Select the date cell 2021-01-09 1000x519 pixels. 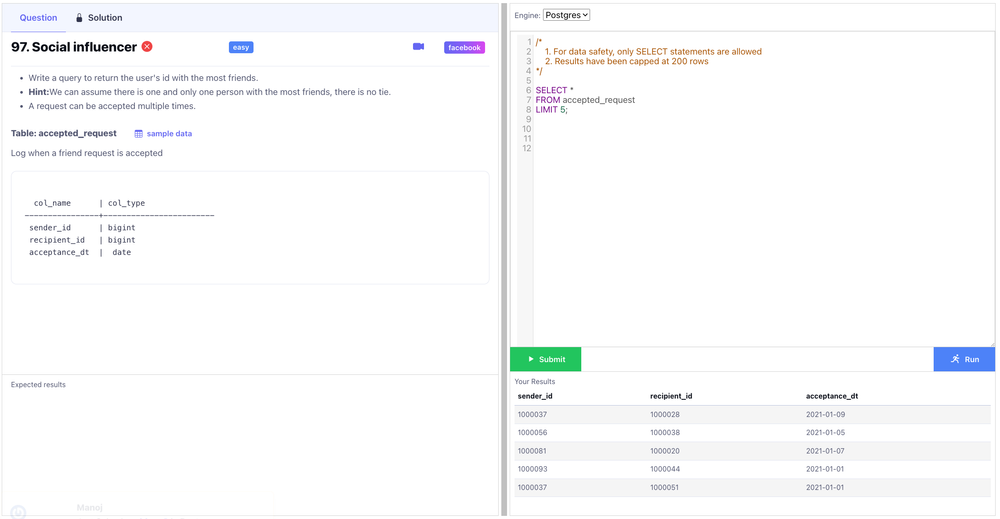pyautogui.click(x=825, y=414)
